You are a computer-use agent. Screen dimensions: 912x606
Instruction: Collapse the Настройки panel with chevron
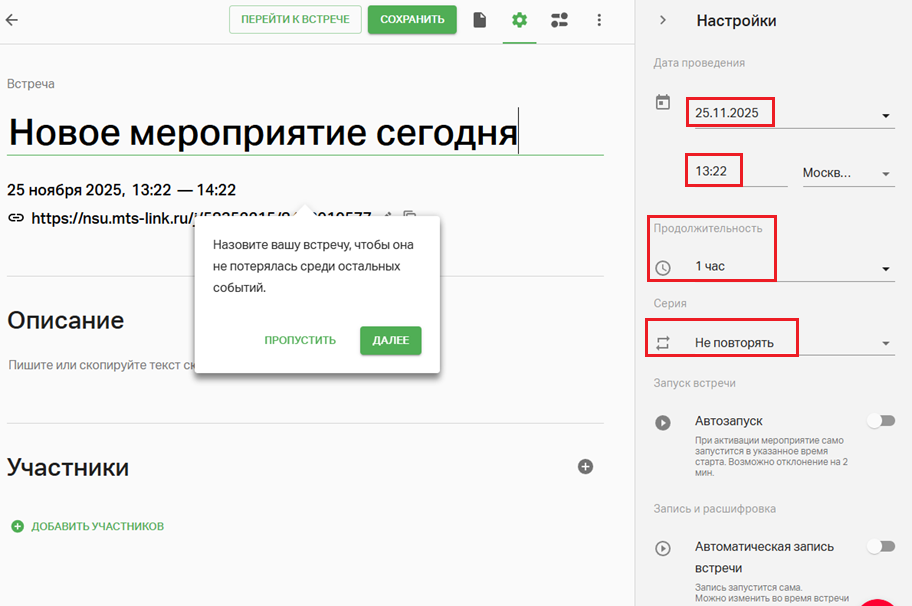(x=662, y=20)
